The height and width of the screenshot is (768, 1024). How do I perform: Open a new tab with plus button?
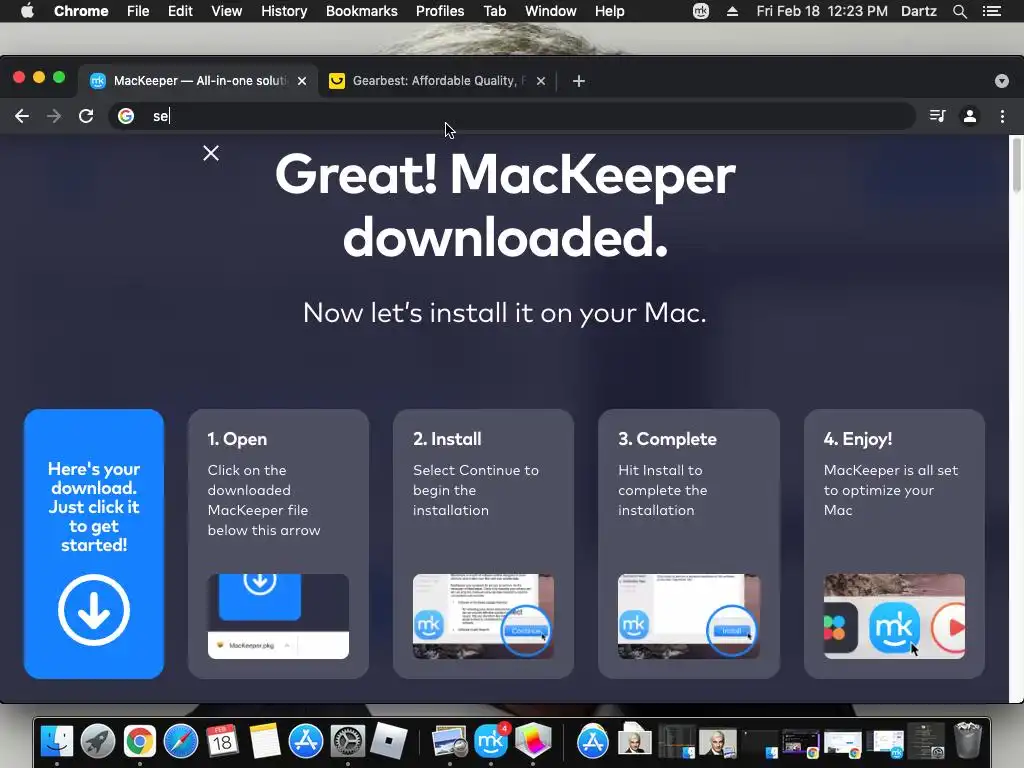click(x=579, y=81)
